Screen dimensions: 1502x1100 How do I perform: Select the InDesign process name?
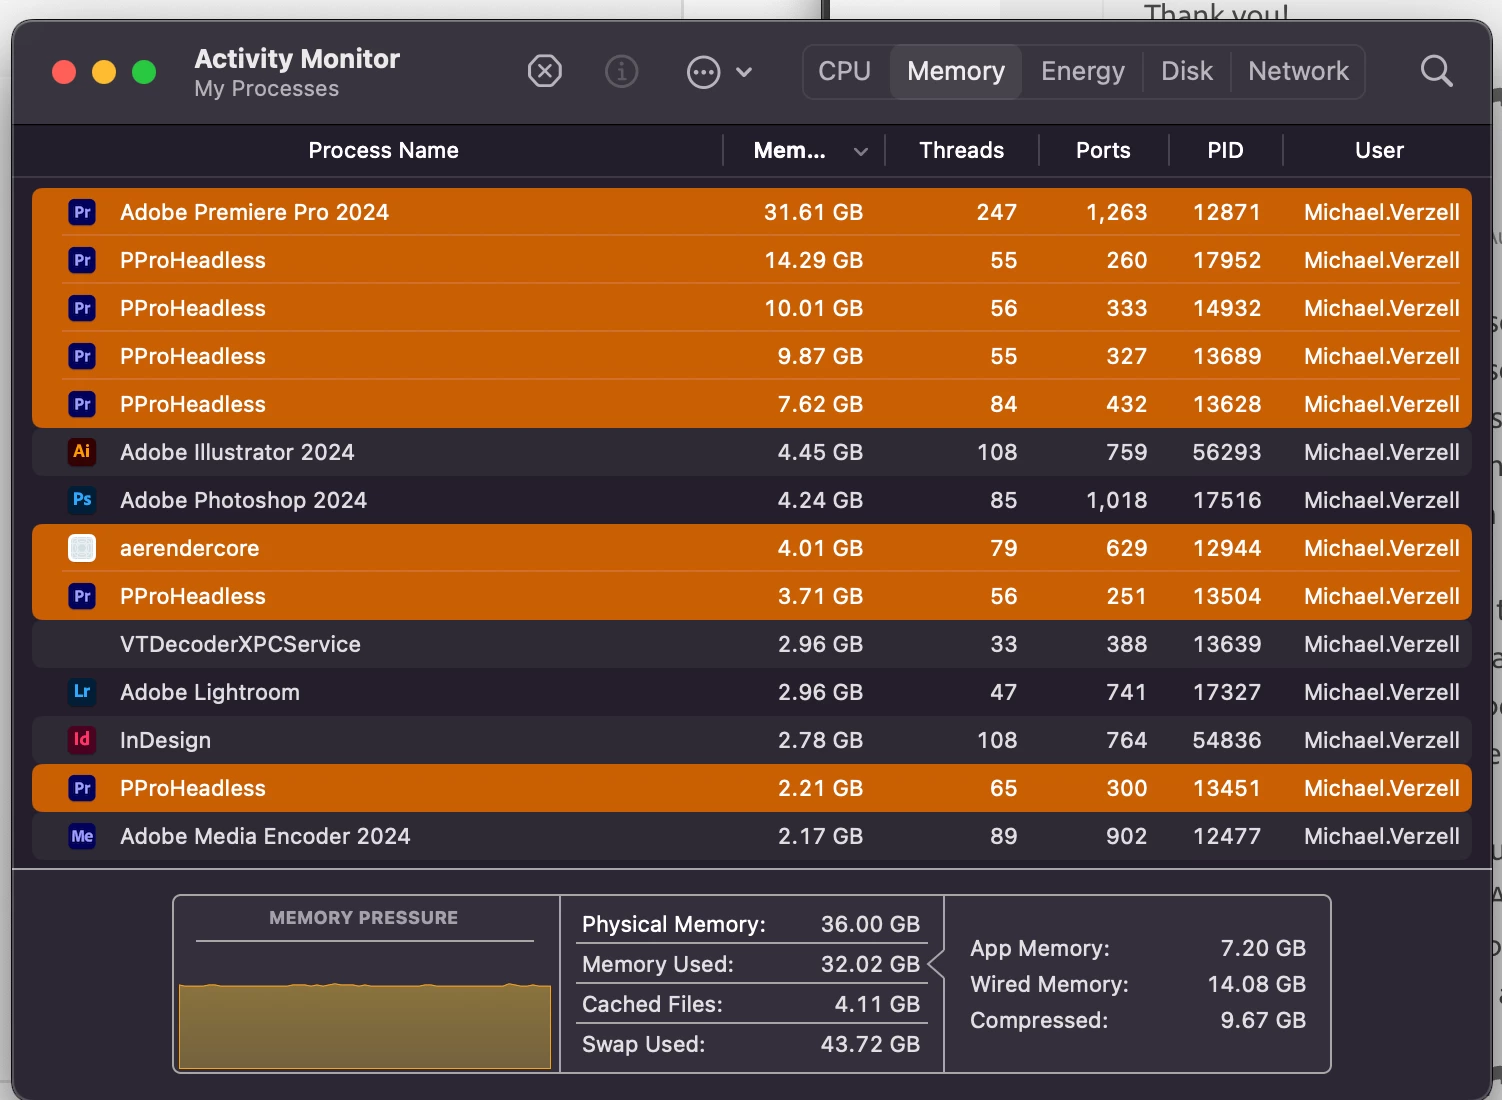pyautogui.click(x=165, y=740)
